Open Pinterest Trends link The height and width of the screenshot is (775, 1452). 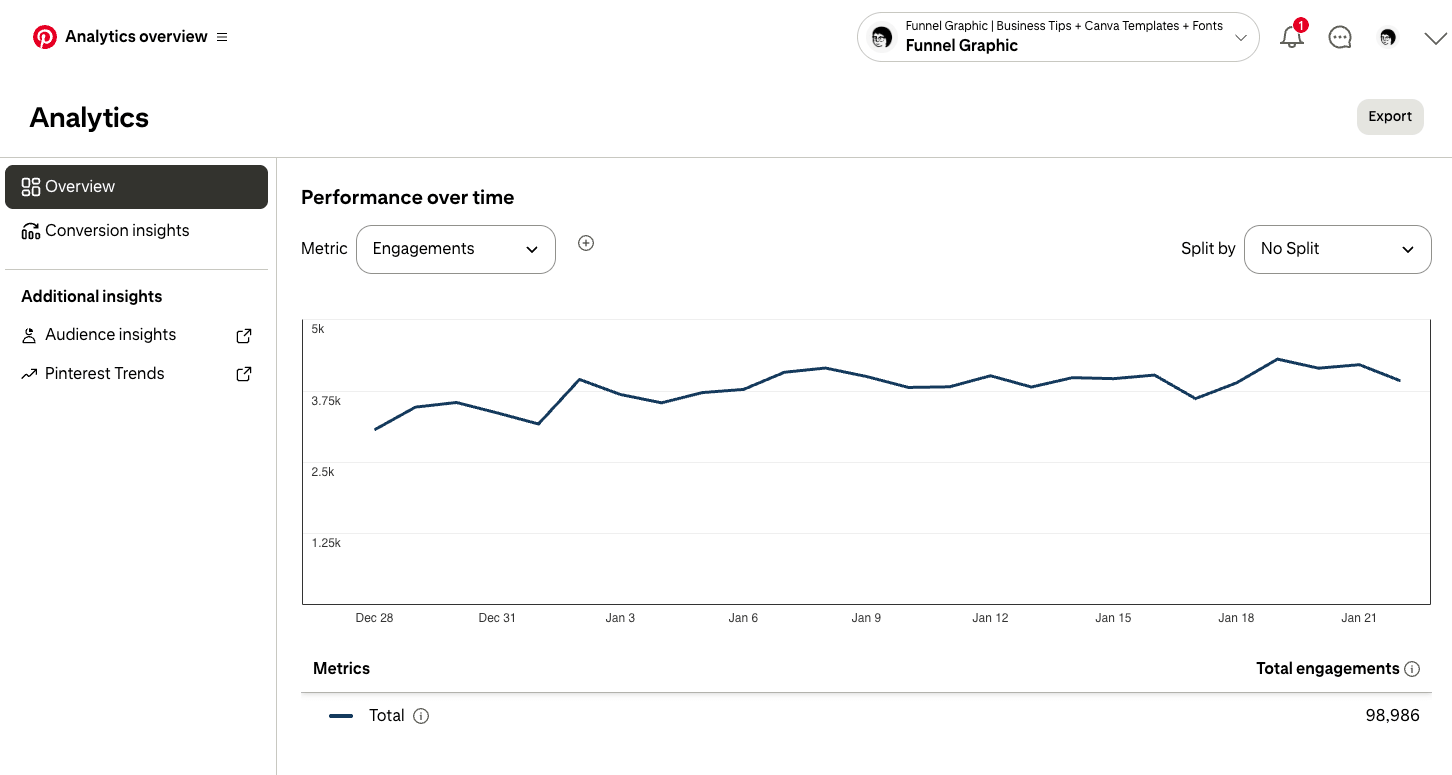point(104,373)
